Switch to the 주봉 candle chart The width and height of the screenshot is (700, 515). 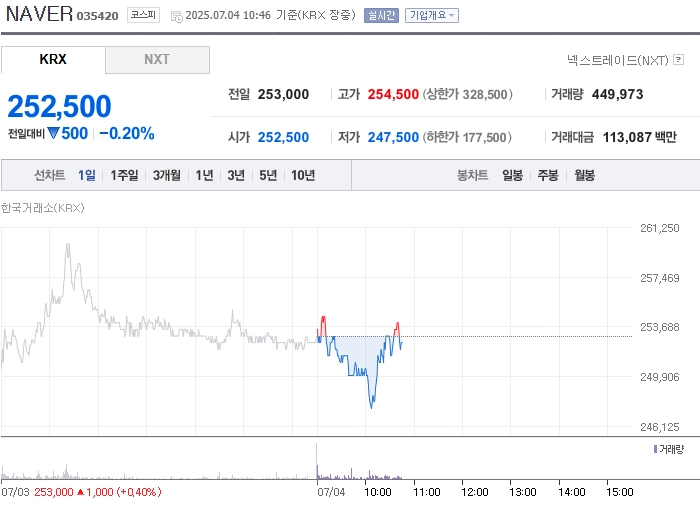548,175
